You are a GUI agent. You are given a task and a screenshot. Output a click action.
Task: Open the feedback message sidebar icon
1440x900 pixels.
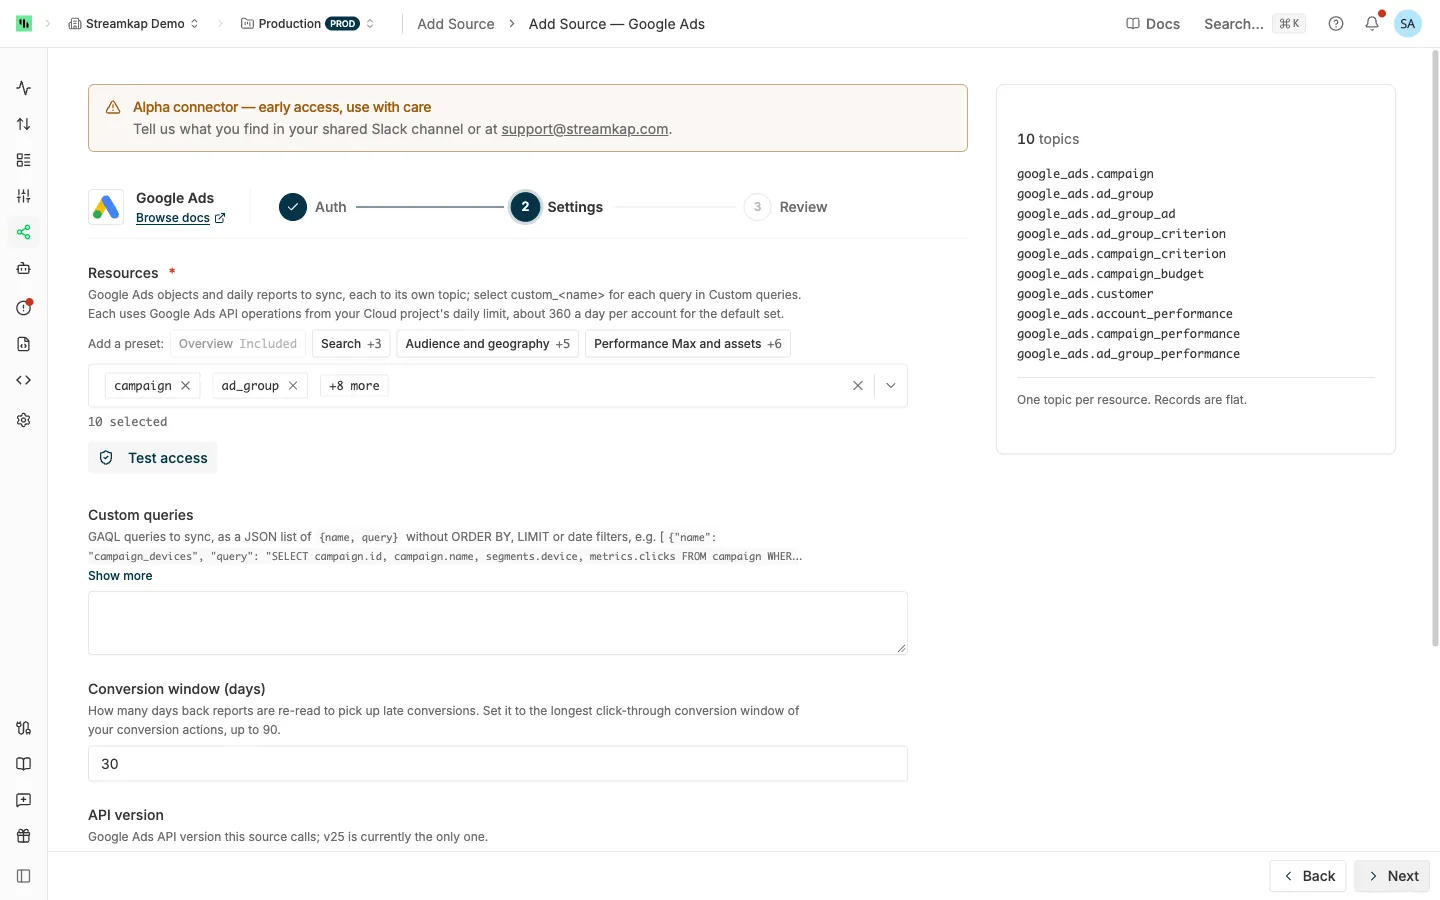tap(24, 800)
